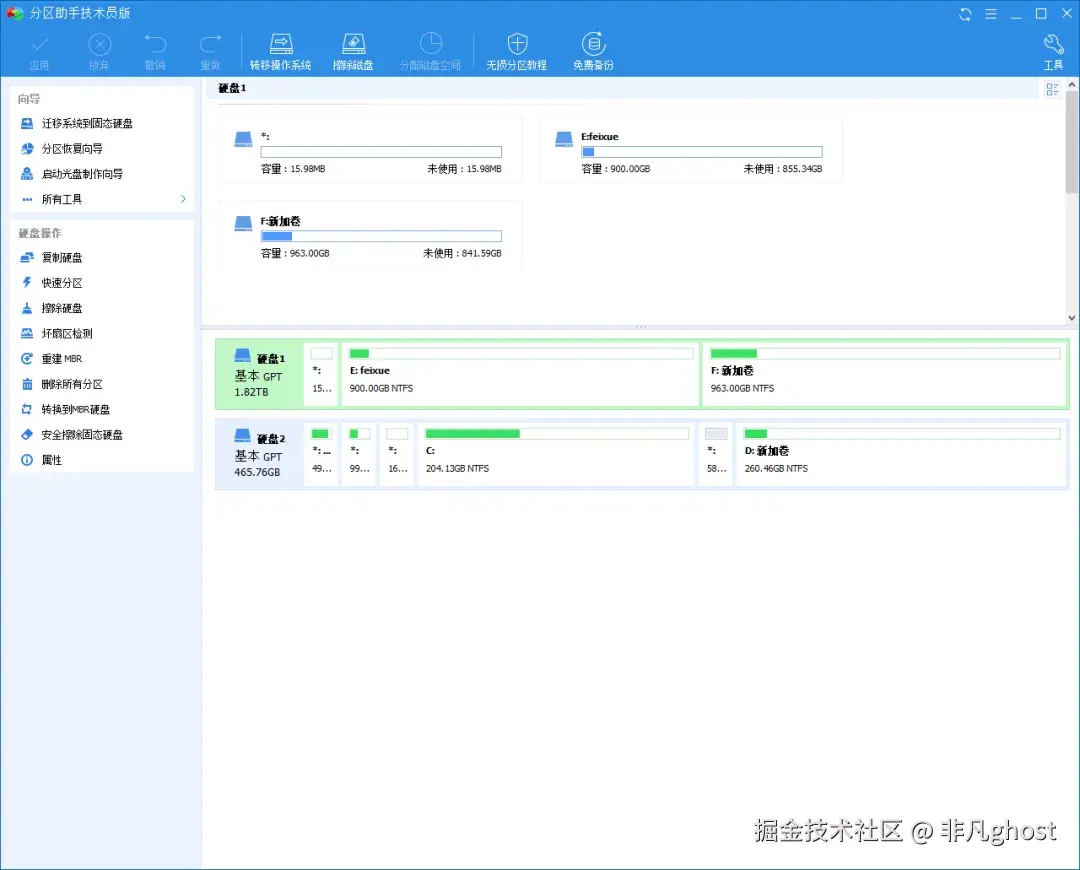1080x870 pixels.
Task: Click the trash 删除所有分区 icon
Action: click(27, 384)
